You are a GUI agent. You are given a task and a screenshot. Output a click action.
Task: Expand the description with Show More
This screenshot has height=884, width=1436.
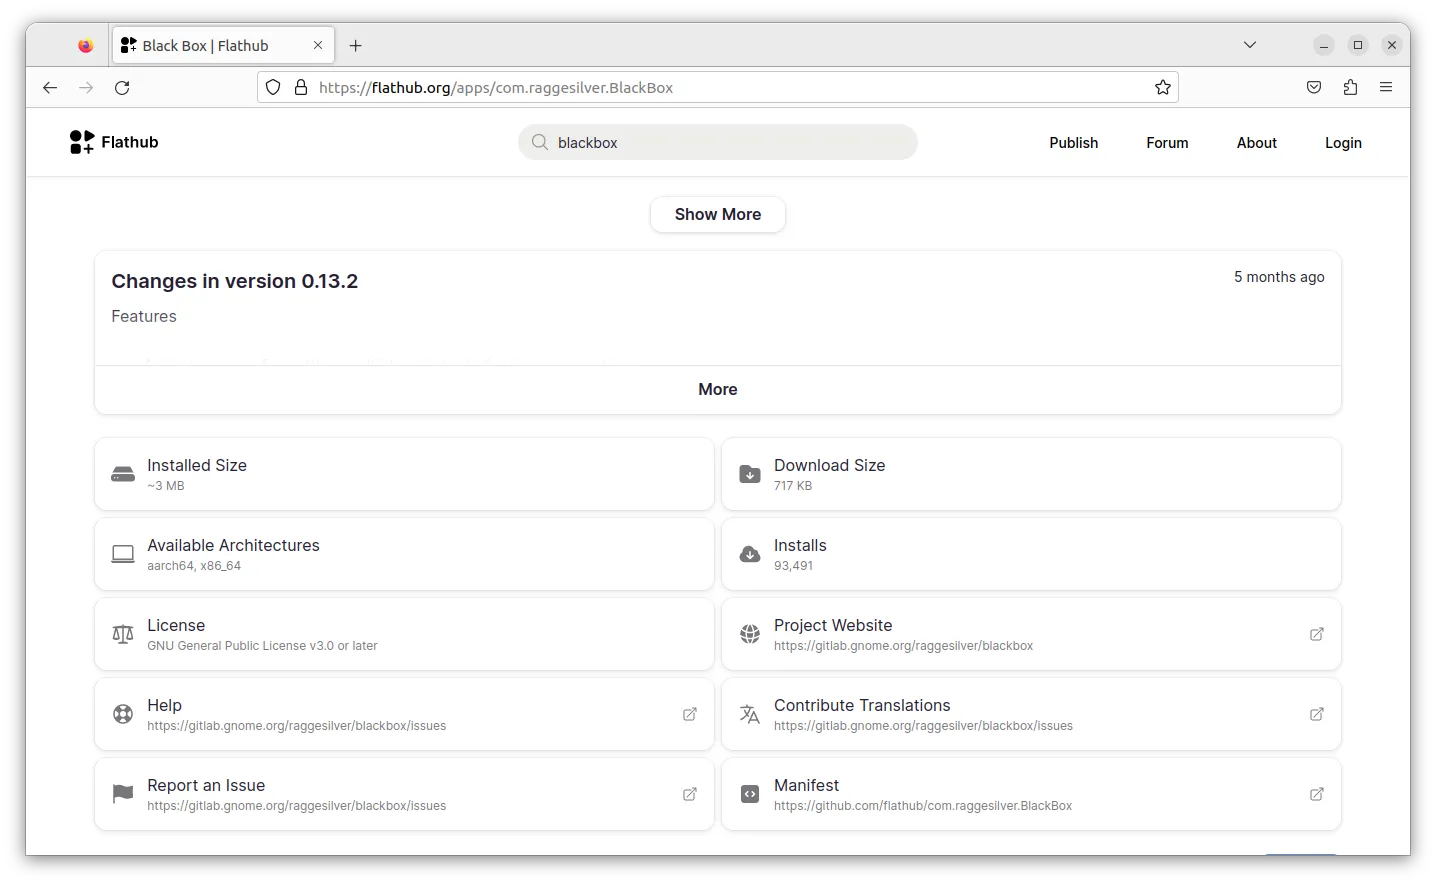pos(717,214)
